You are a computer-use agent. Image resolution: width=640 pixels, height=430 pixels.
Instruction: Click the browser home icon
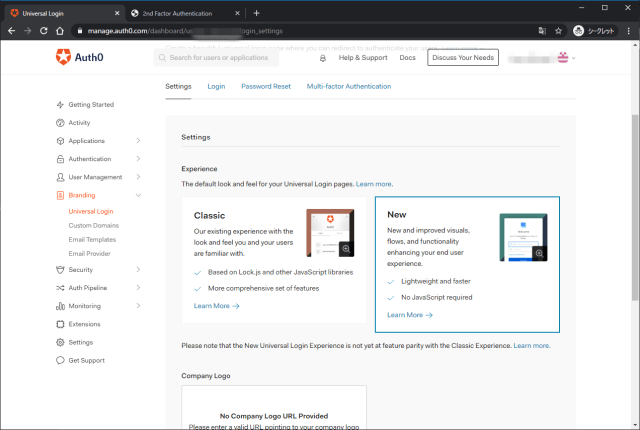[x=60, y=31]
